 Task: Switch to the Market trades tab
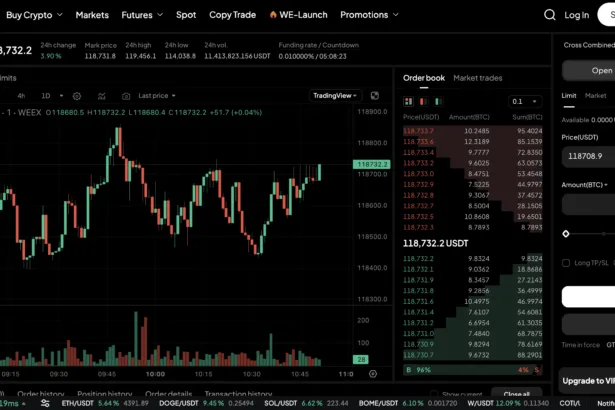(478, 78)
